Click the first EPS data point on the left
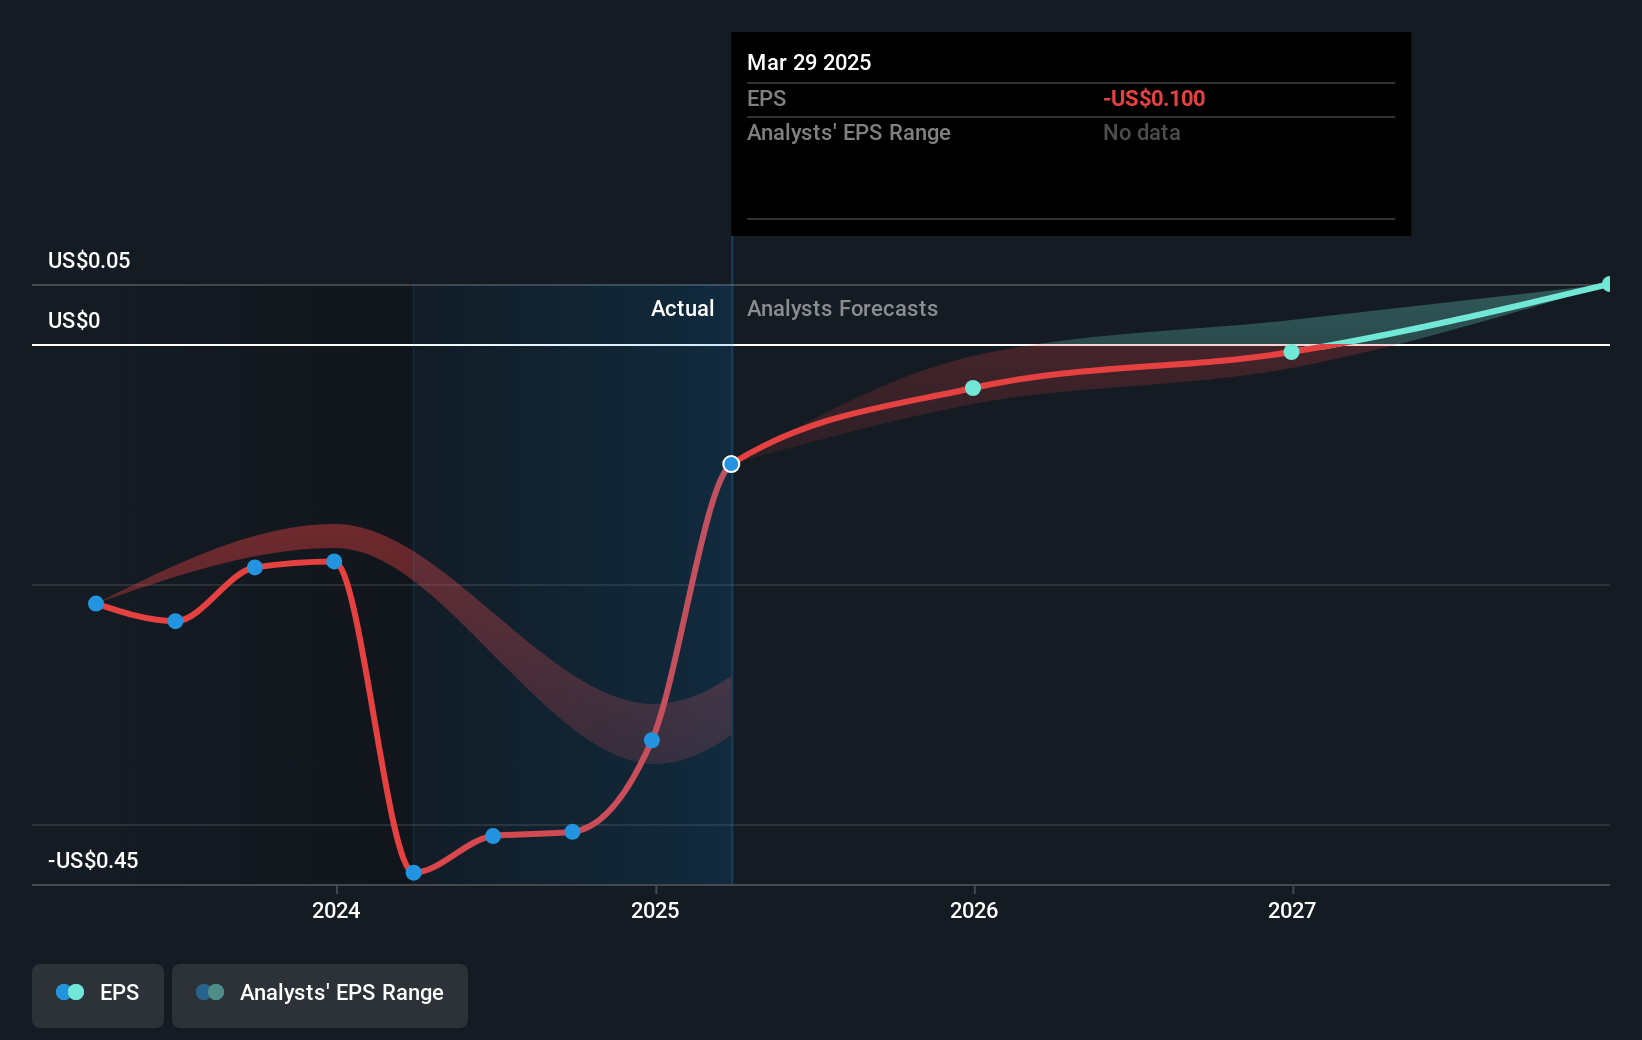Image resolution: width=1642 pixels, height=1040 pixels. point(96,604)
